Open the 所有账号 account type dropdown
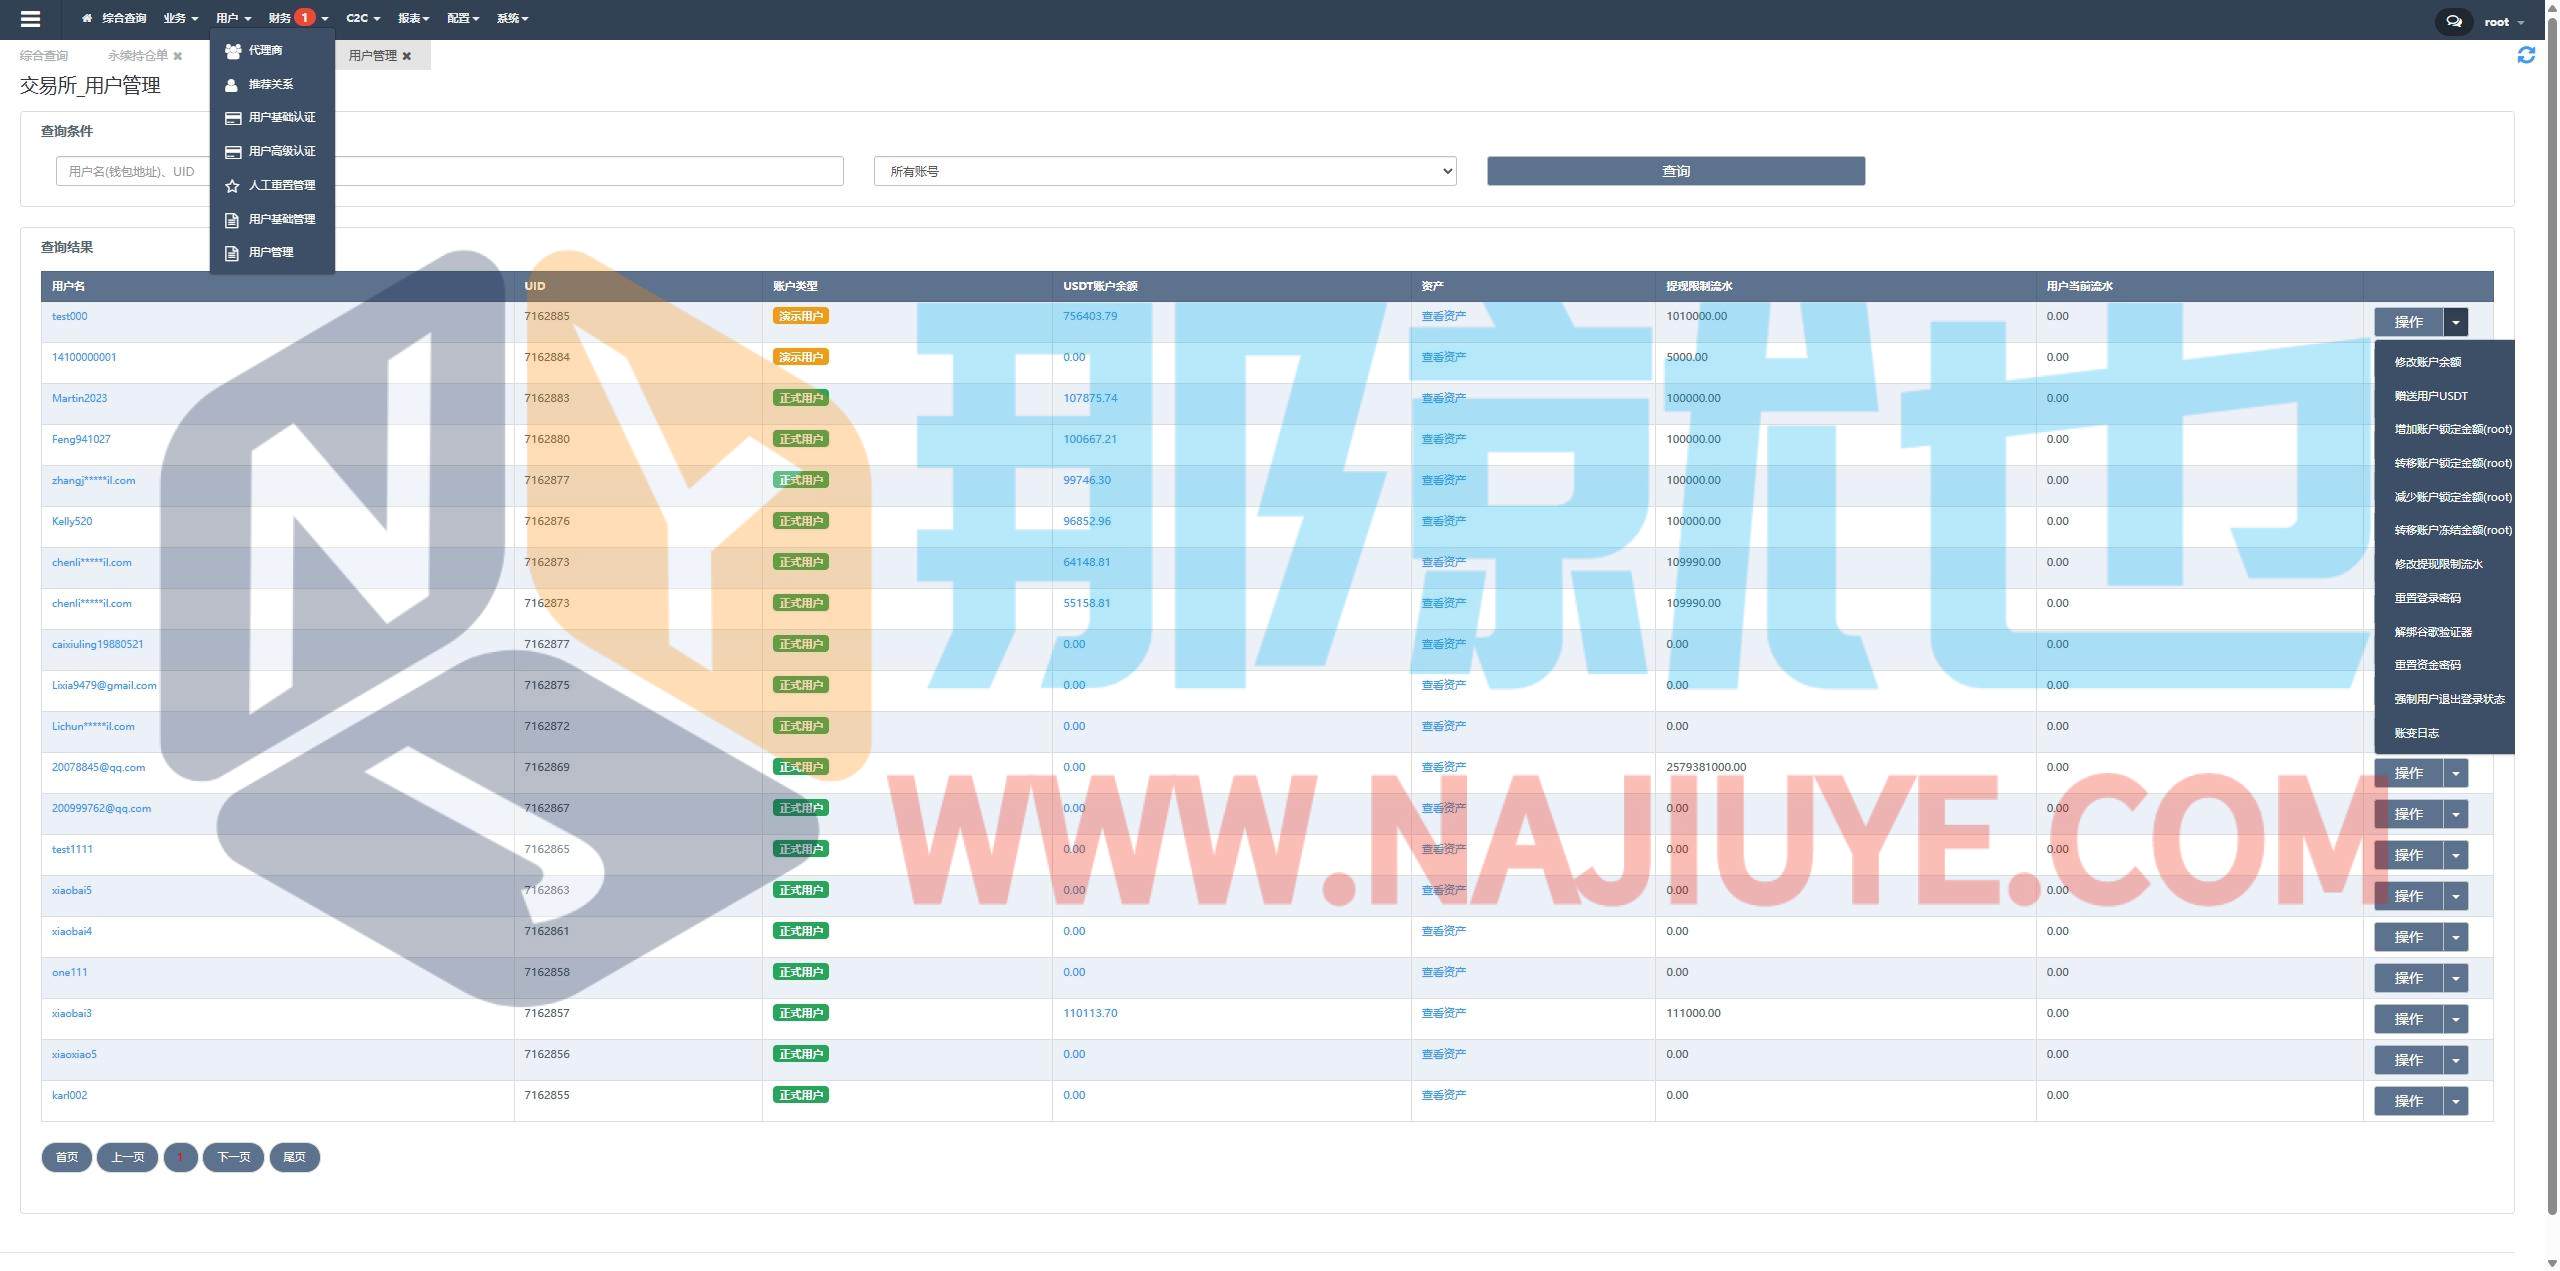This screenshot has height=1271, width=2560. (x=1164, y=172)
